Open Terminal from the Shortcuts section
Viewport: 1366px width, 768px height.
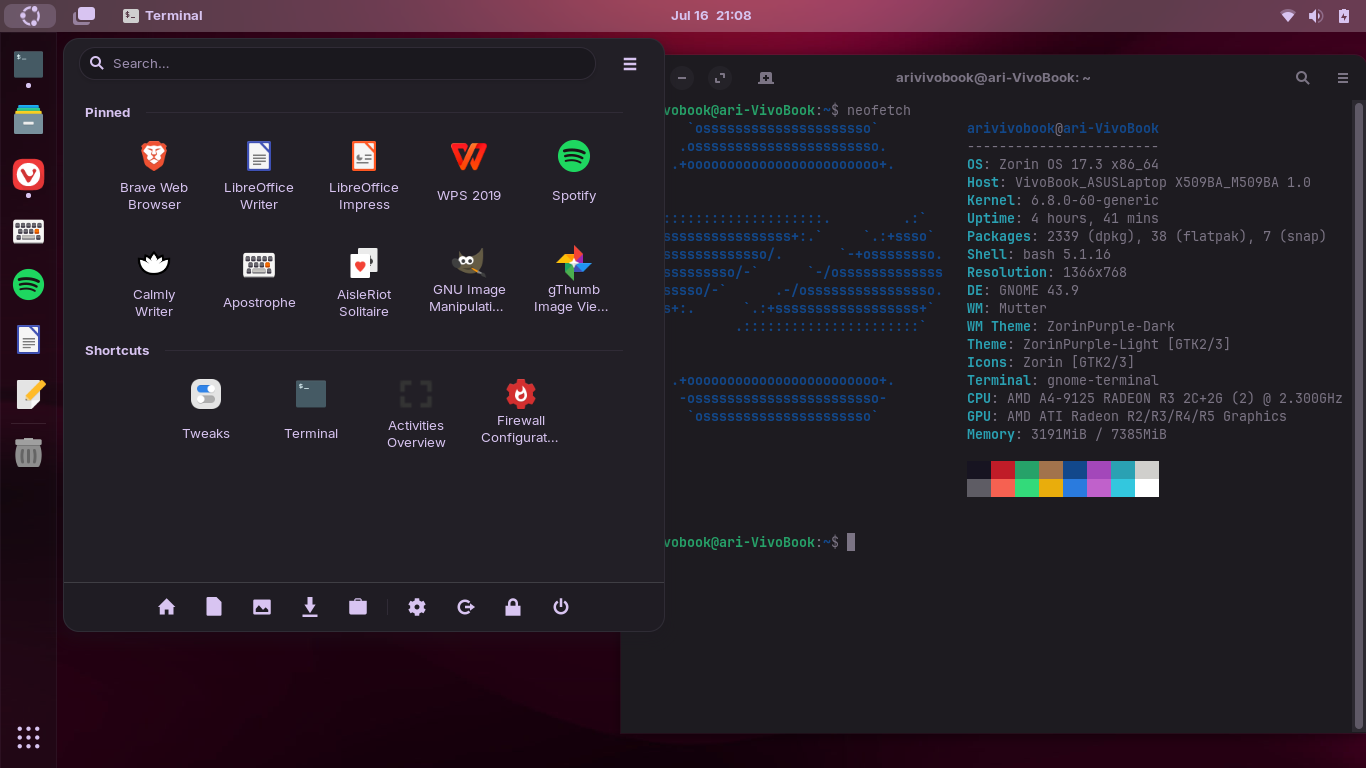(x=311, y=410)
